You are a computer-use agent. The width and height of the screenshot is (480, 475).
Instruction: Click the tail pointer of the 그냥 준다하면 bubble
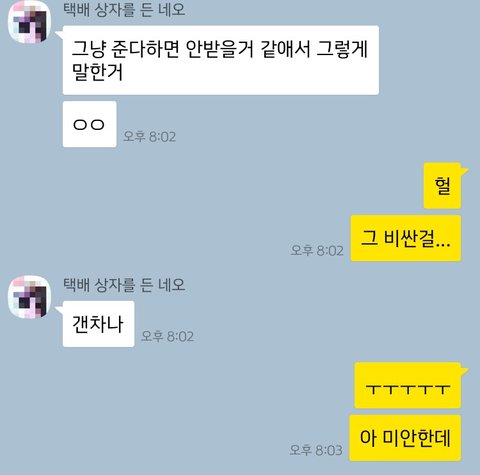click(59, 35)
